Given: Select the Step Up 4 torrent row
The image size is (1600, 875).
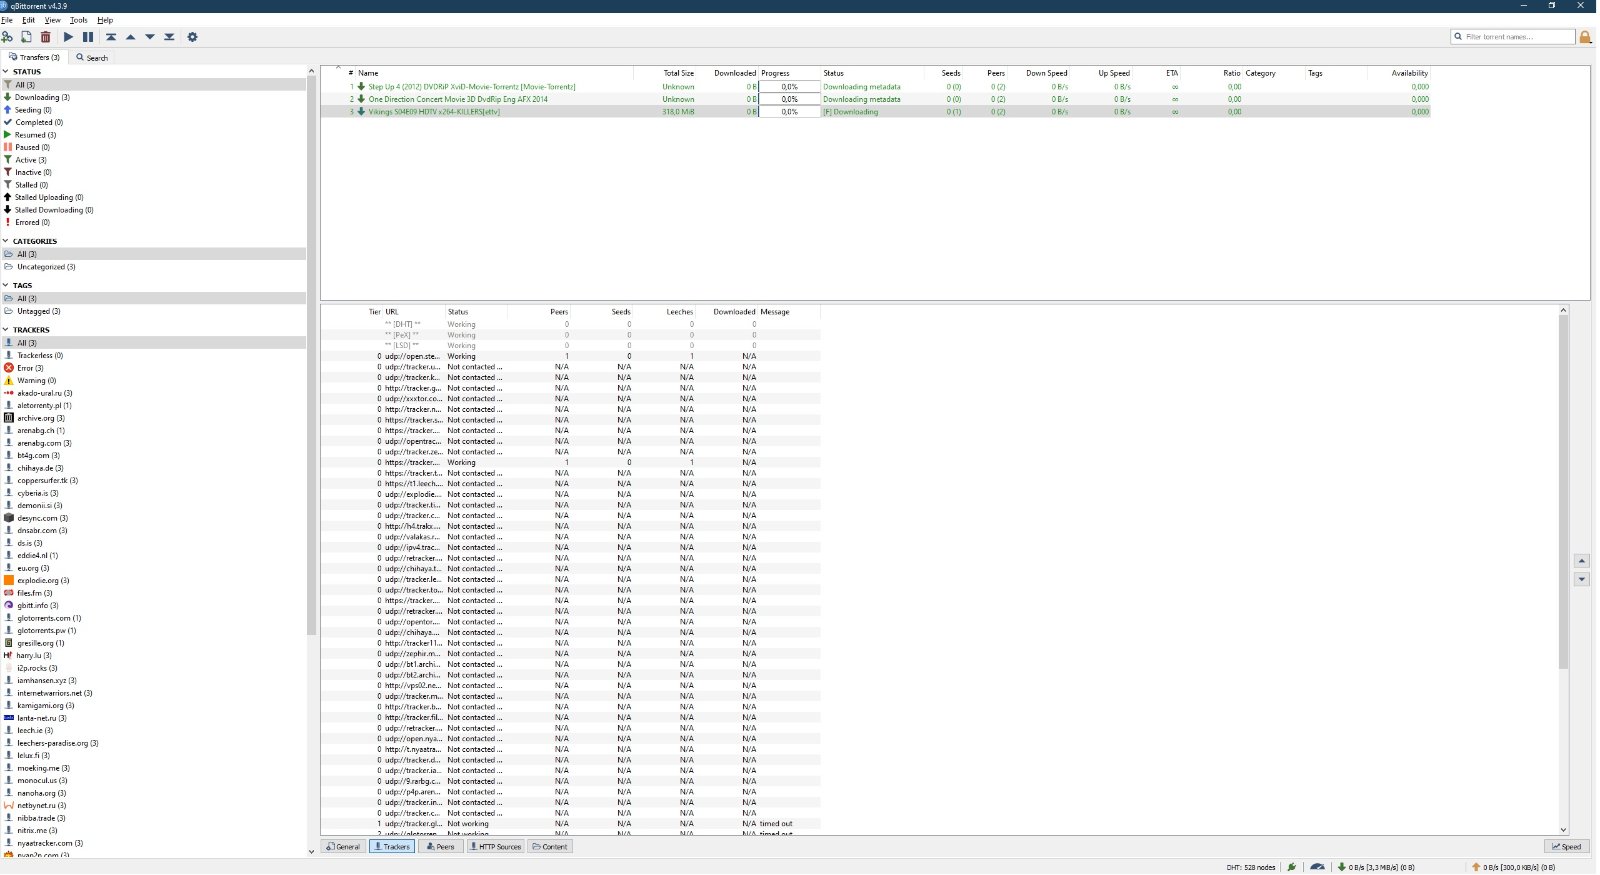Looking at the screenshot, I should point(875,87).
